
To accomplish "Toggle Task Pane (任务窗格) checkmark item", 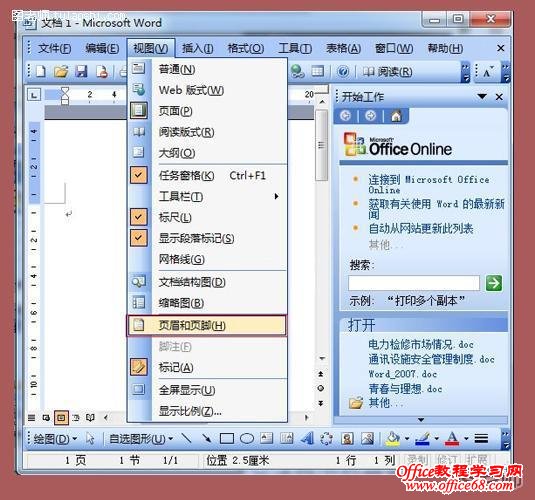I will [207, 175].
